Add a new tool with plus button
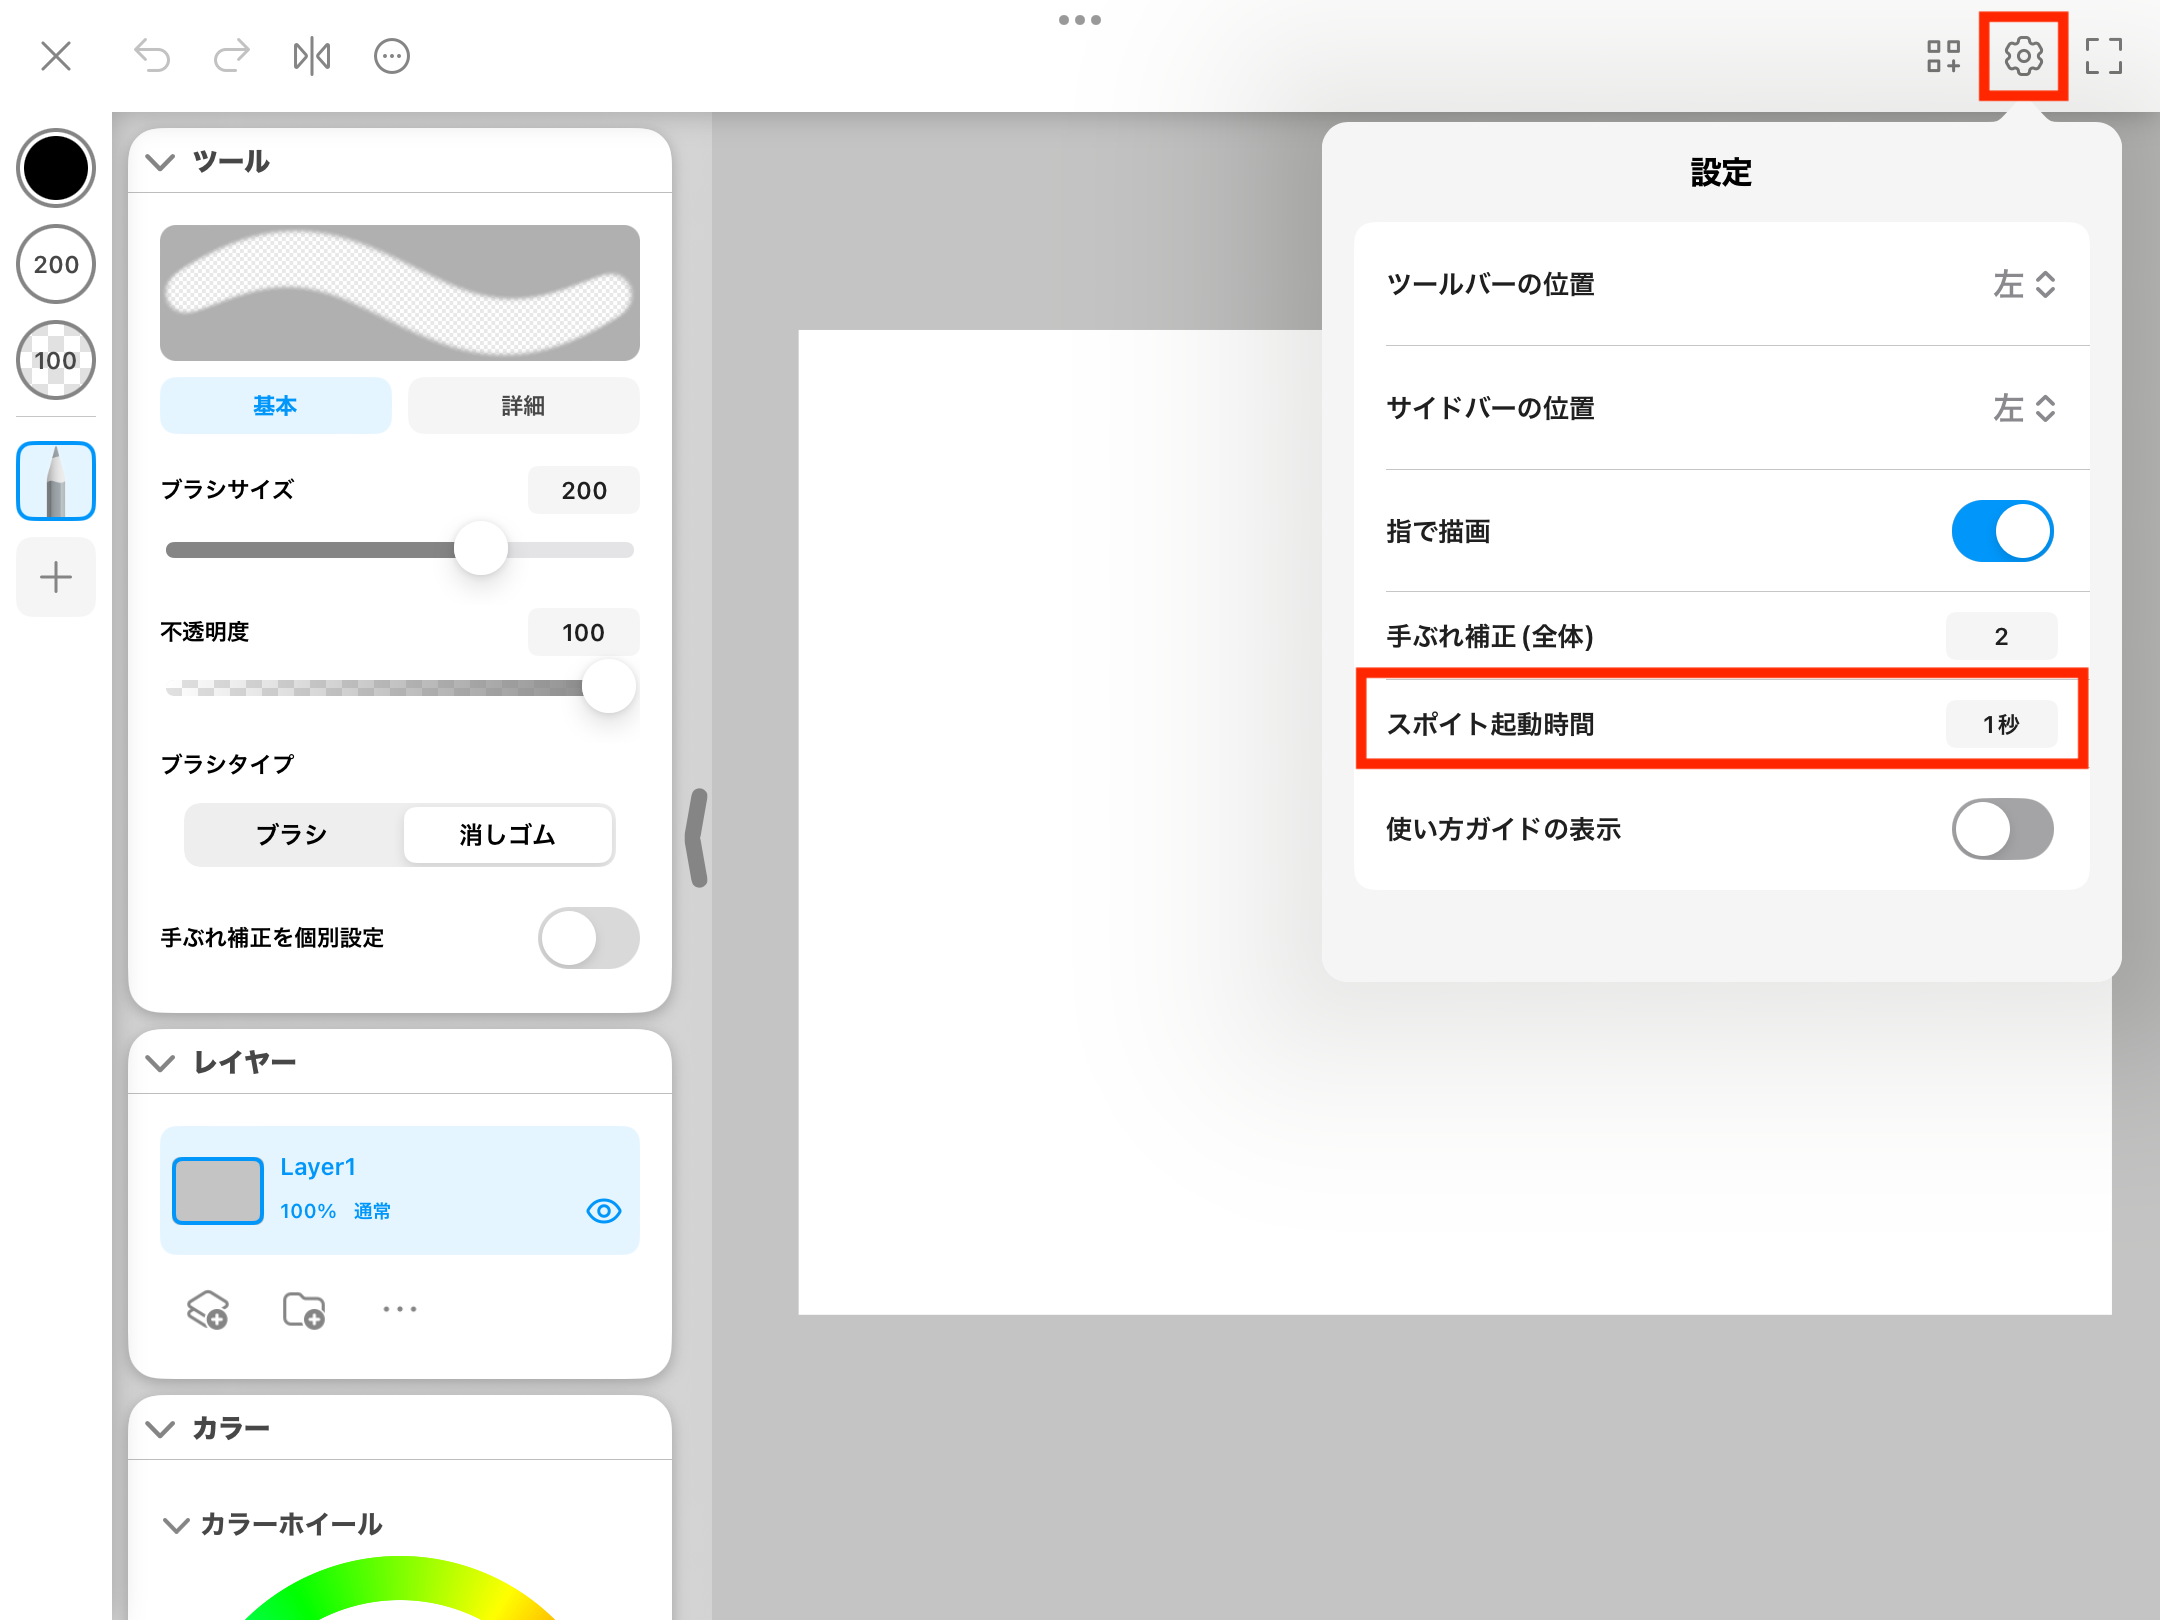This screenshot has height=1620, width=2160. pyautogui.click(x=56, y=577)
